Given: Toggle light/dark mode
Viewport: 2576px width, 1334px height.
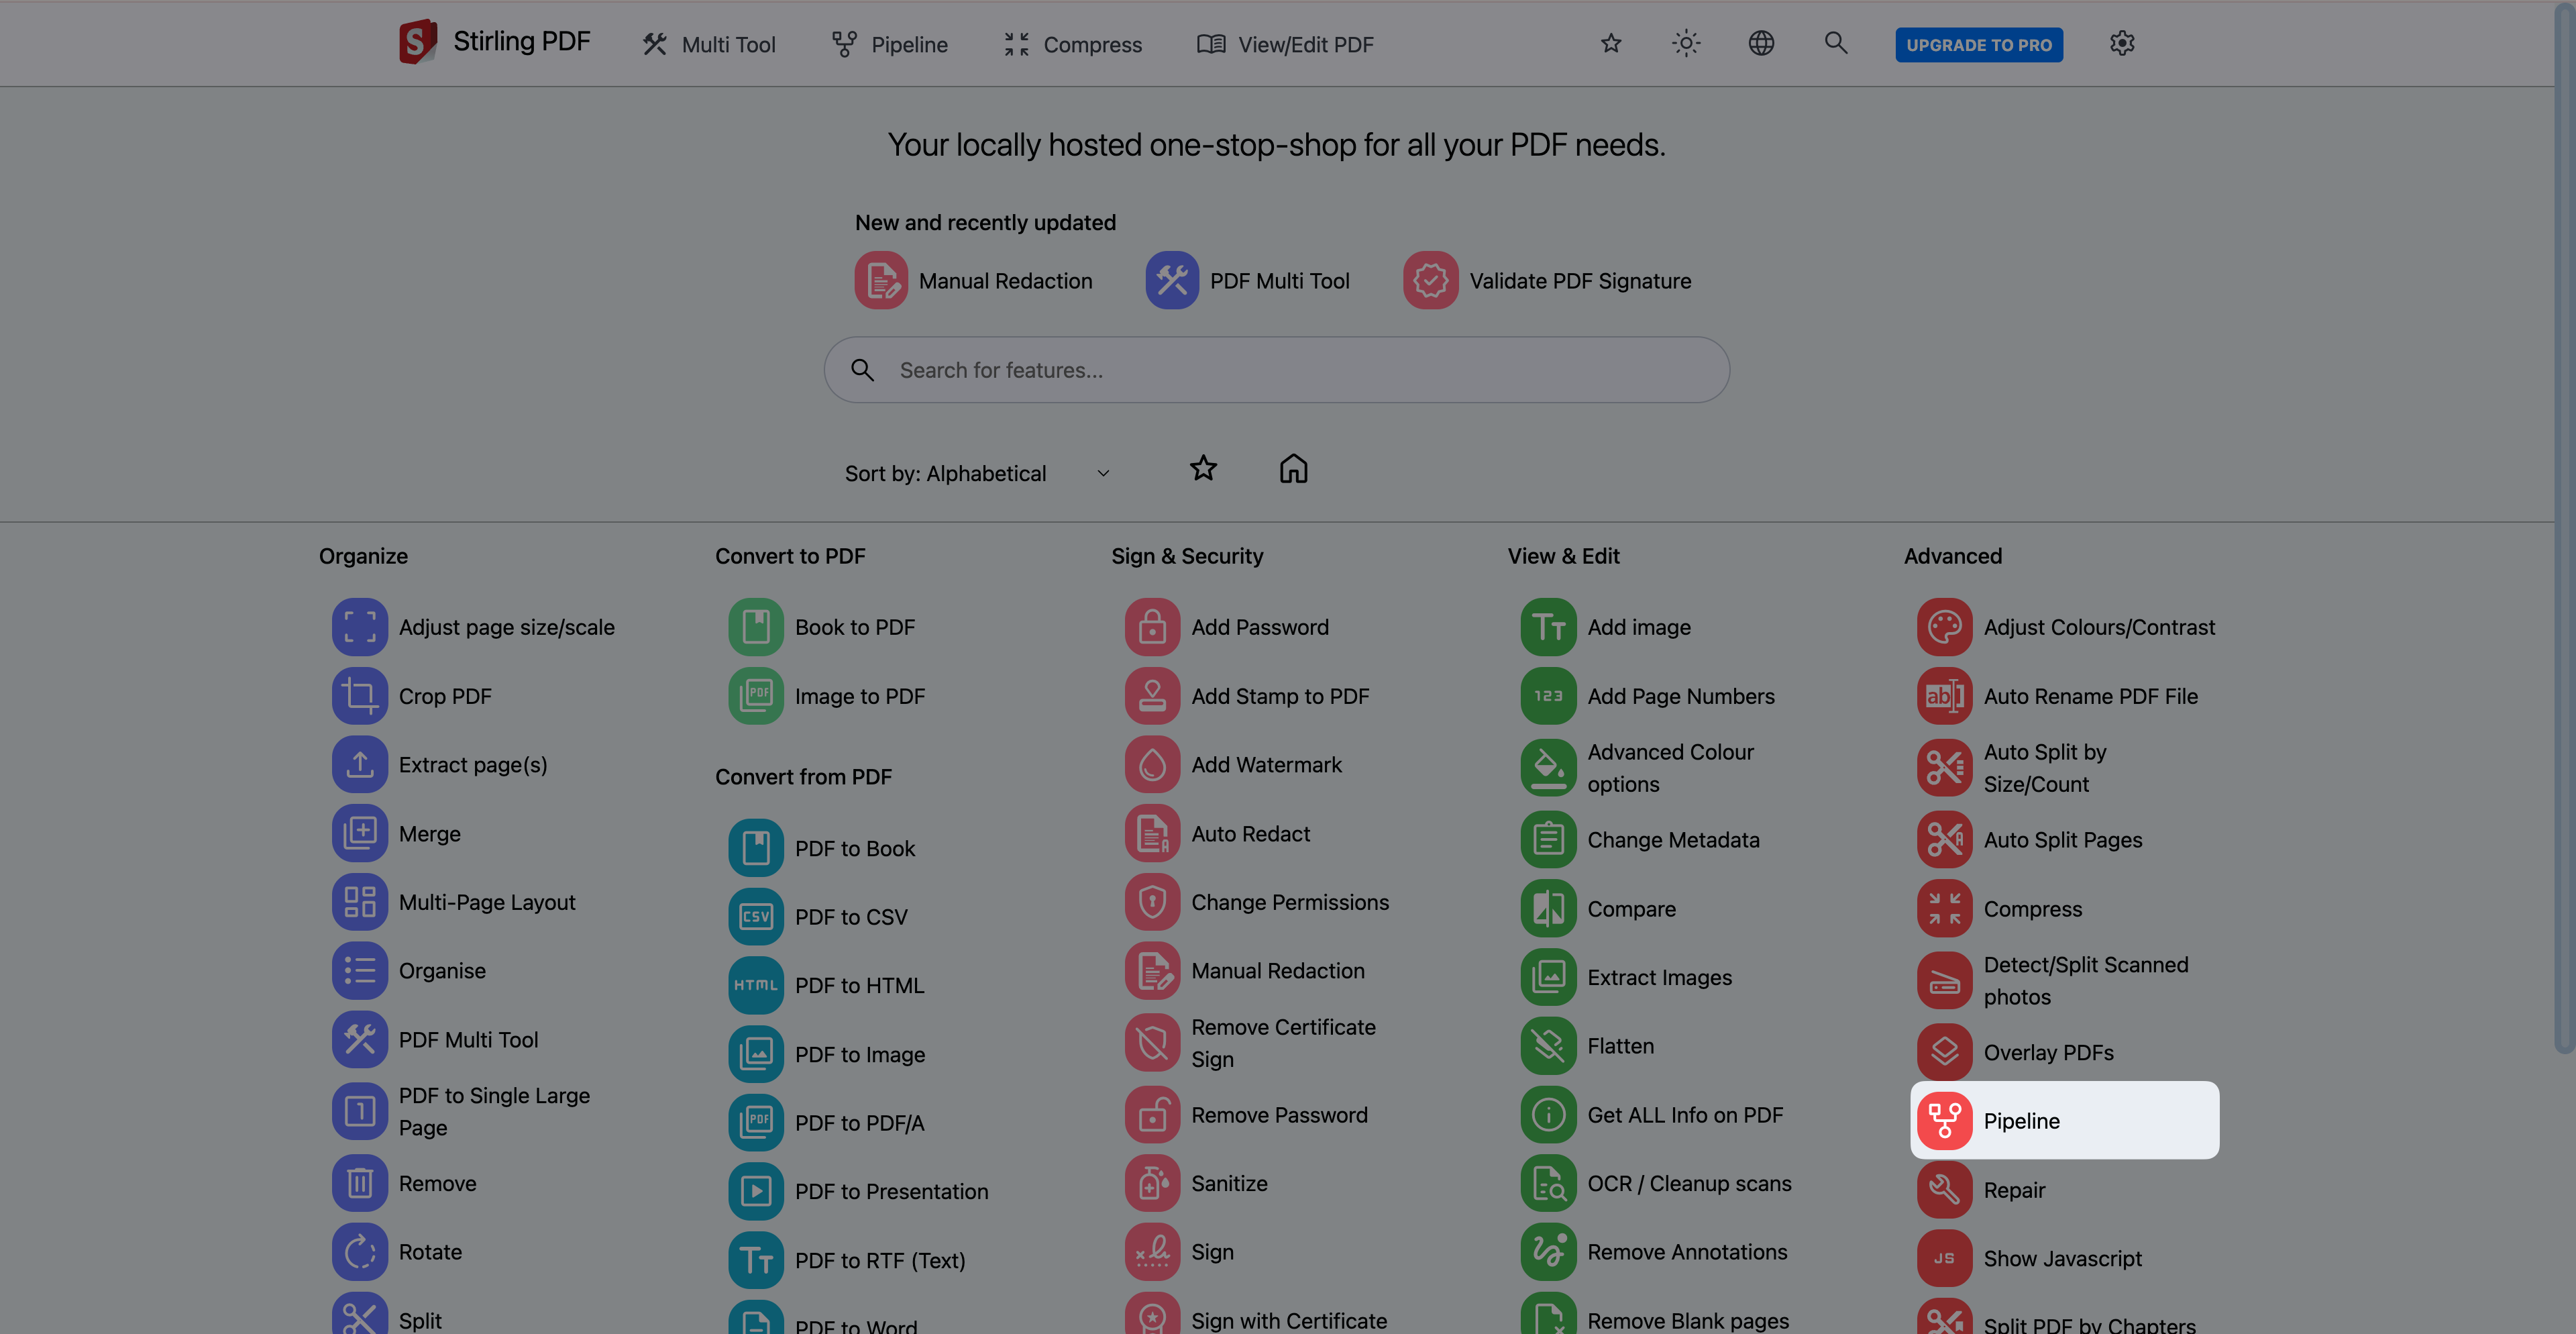Looking at the screenshot, I should 1685,43.
